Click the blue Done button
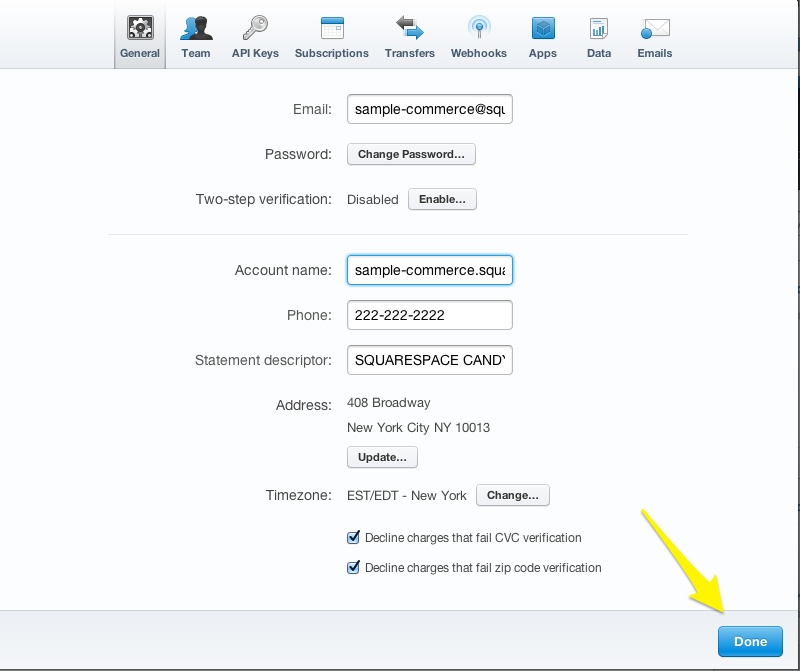 [750, 642]
